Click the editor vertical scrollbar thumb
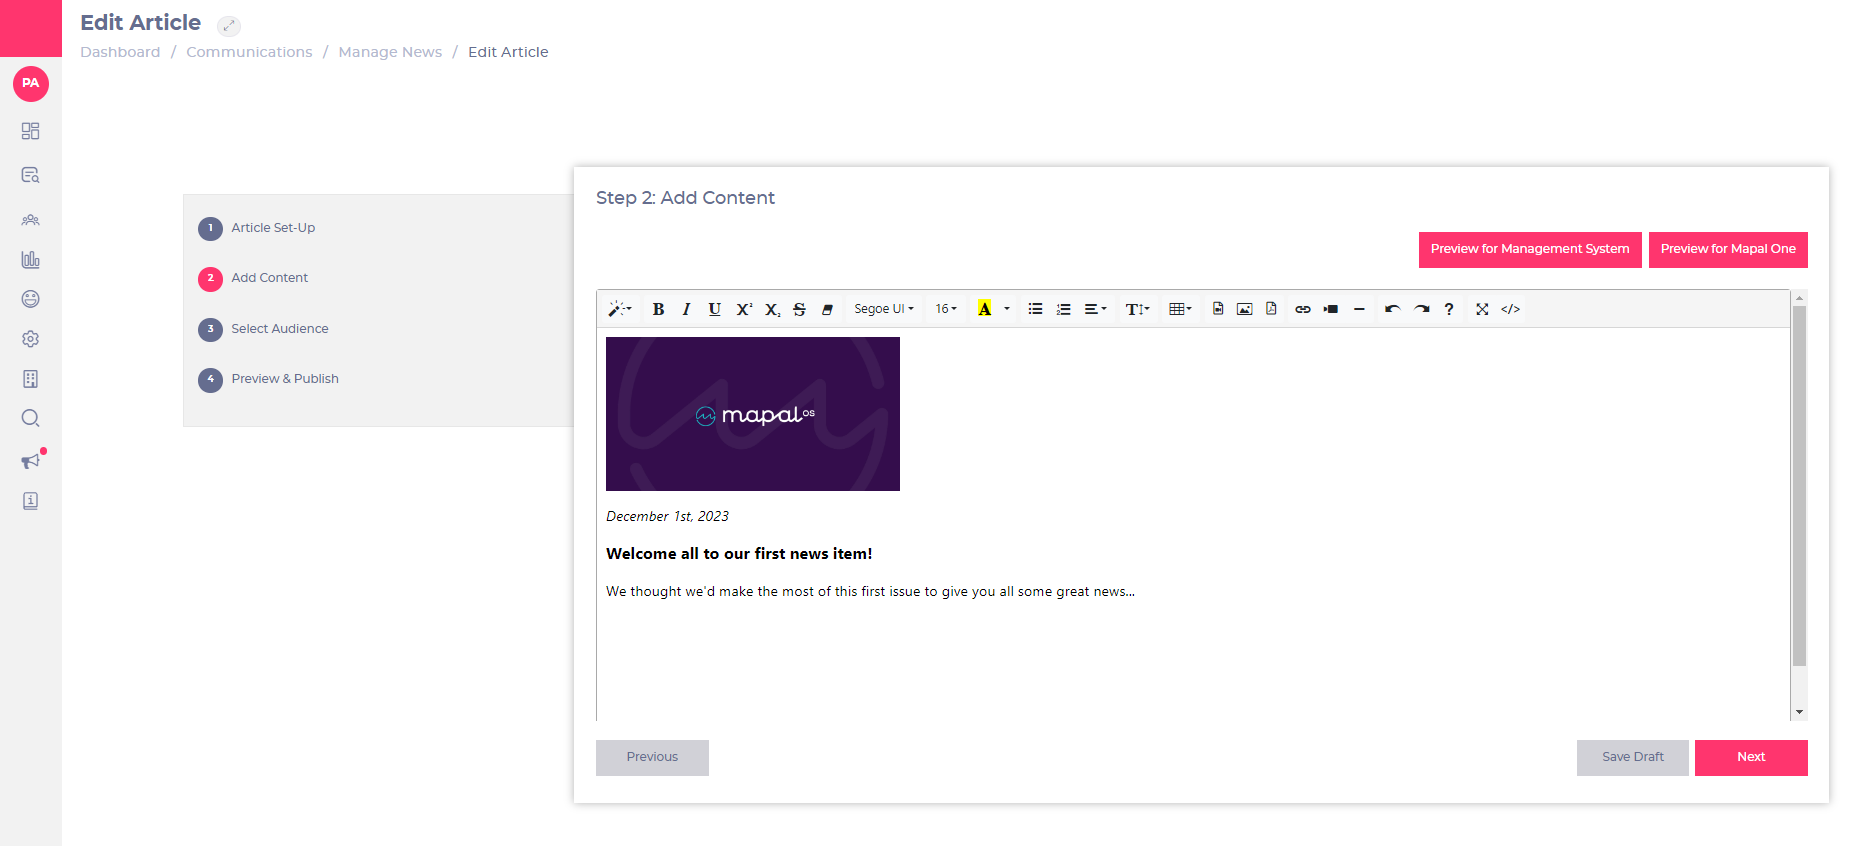The width and height of the screenshot is (1867, 846). (1799, 486)
